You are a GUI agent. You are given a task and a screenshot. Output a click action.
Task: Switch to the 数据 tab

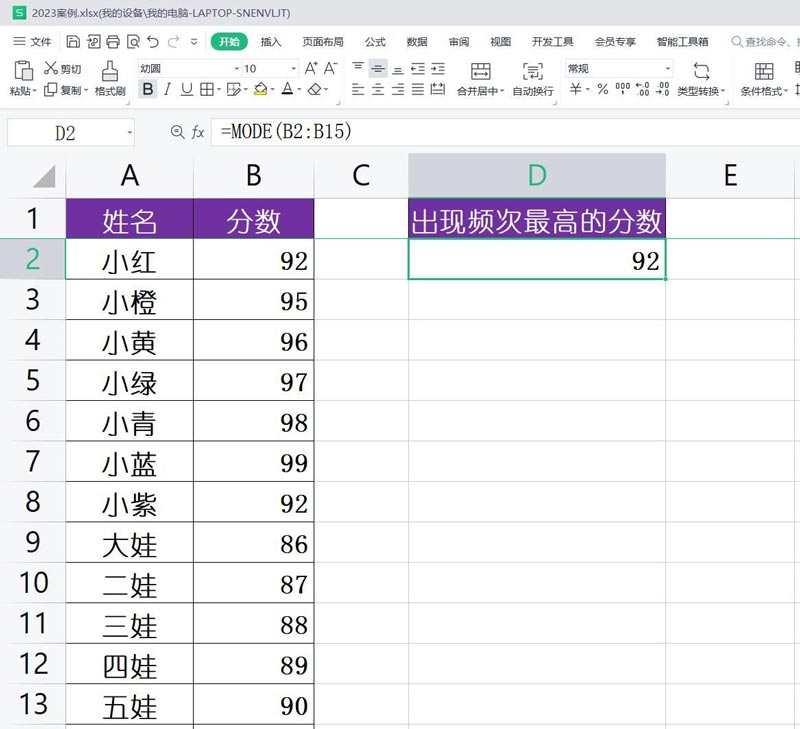pos(417,41)
